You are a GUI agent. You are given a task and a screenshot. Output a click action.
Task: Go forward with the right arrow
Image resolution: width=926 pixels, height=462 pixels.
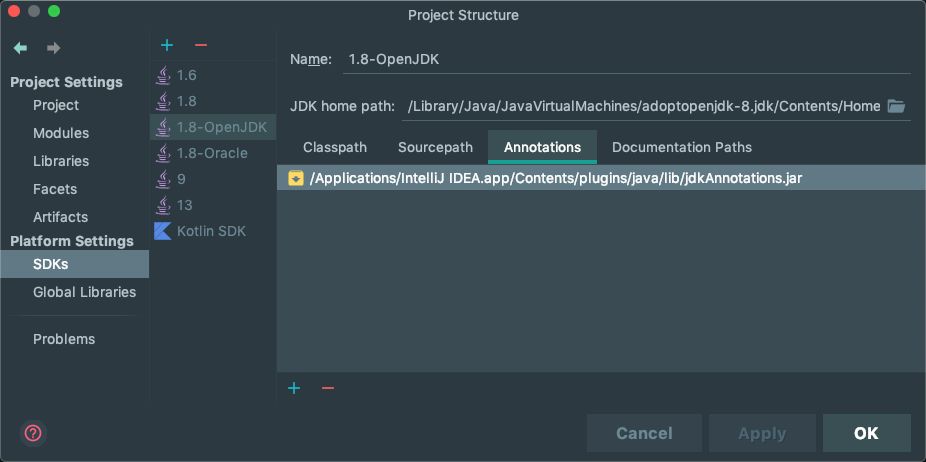(x=54, y=48)
